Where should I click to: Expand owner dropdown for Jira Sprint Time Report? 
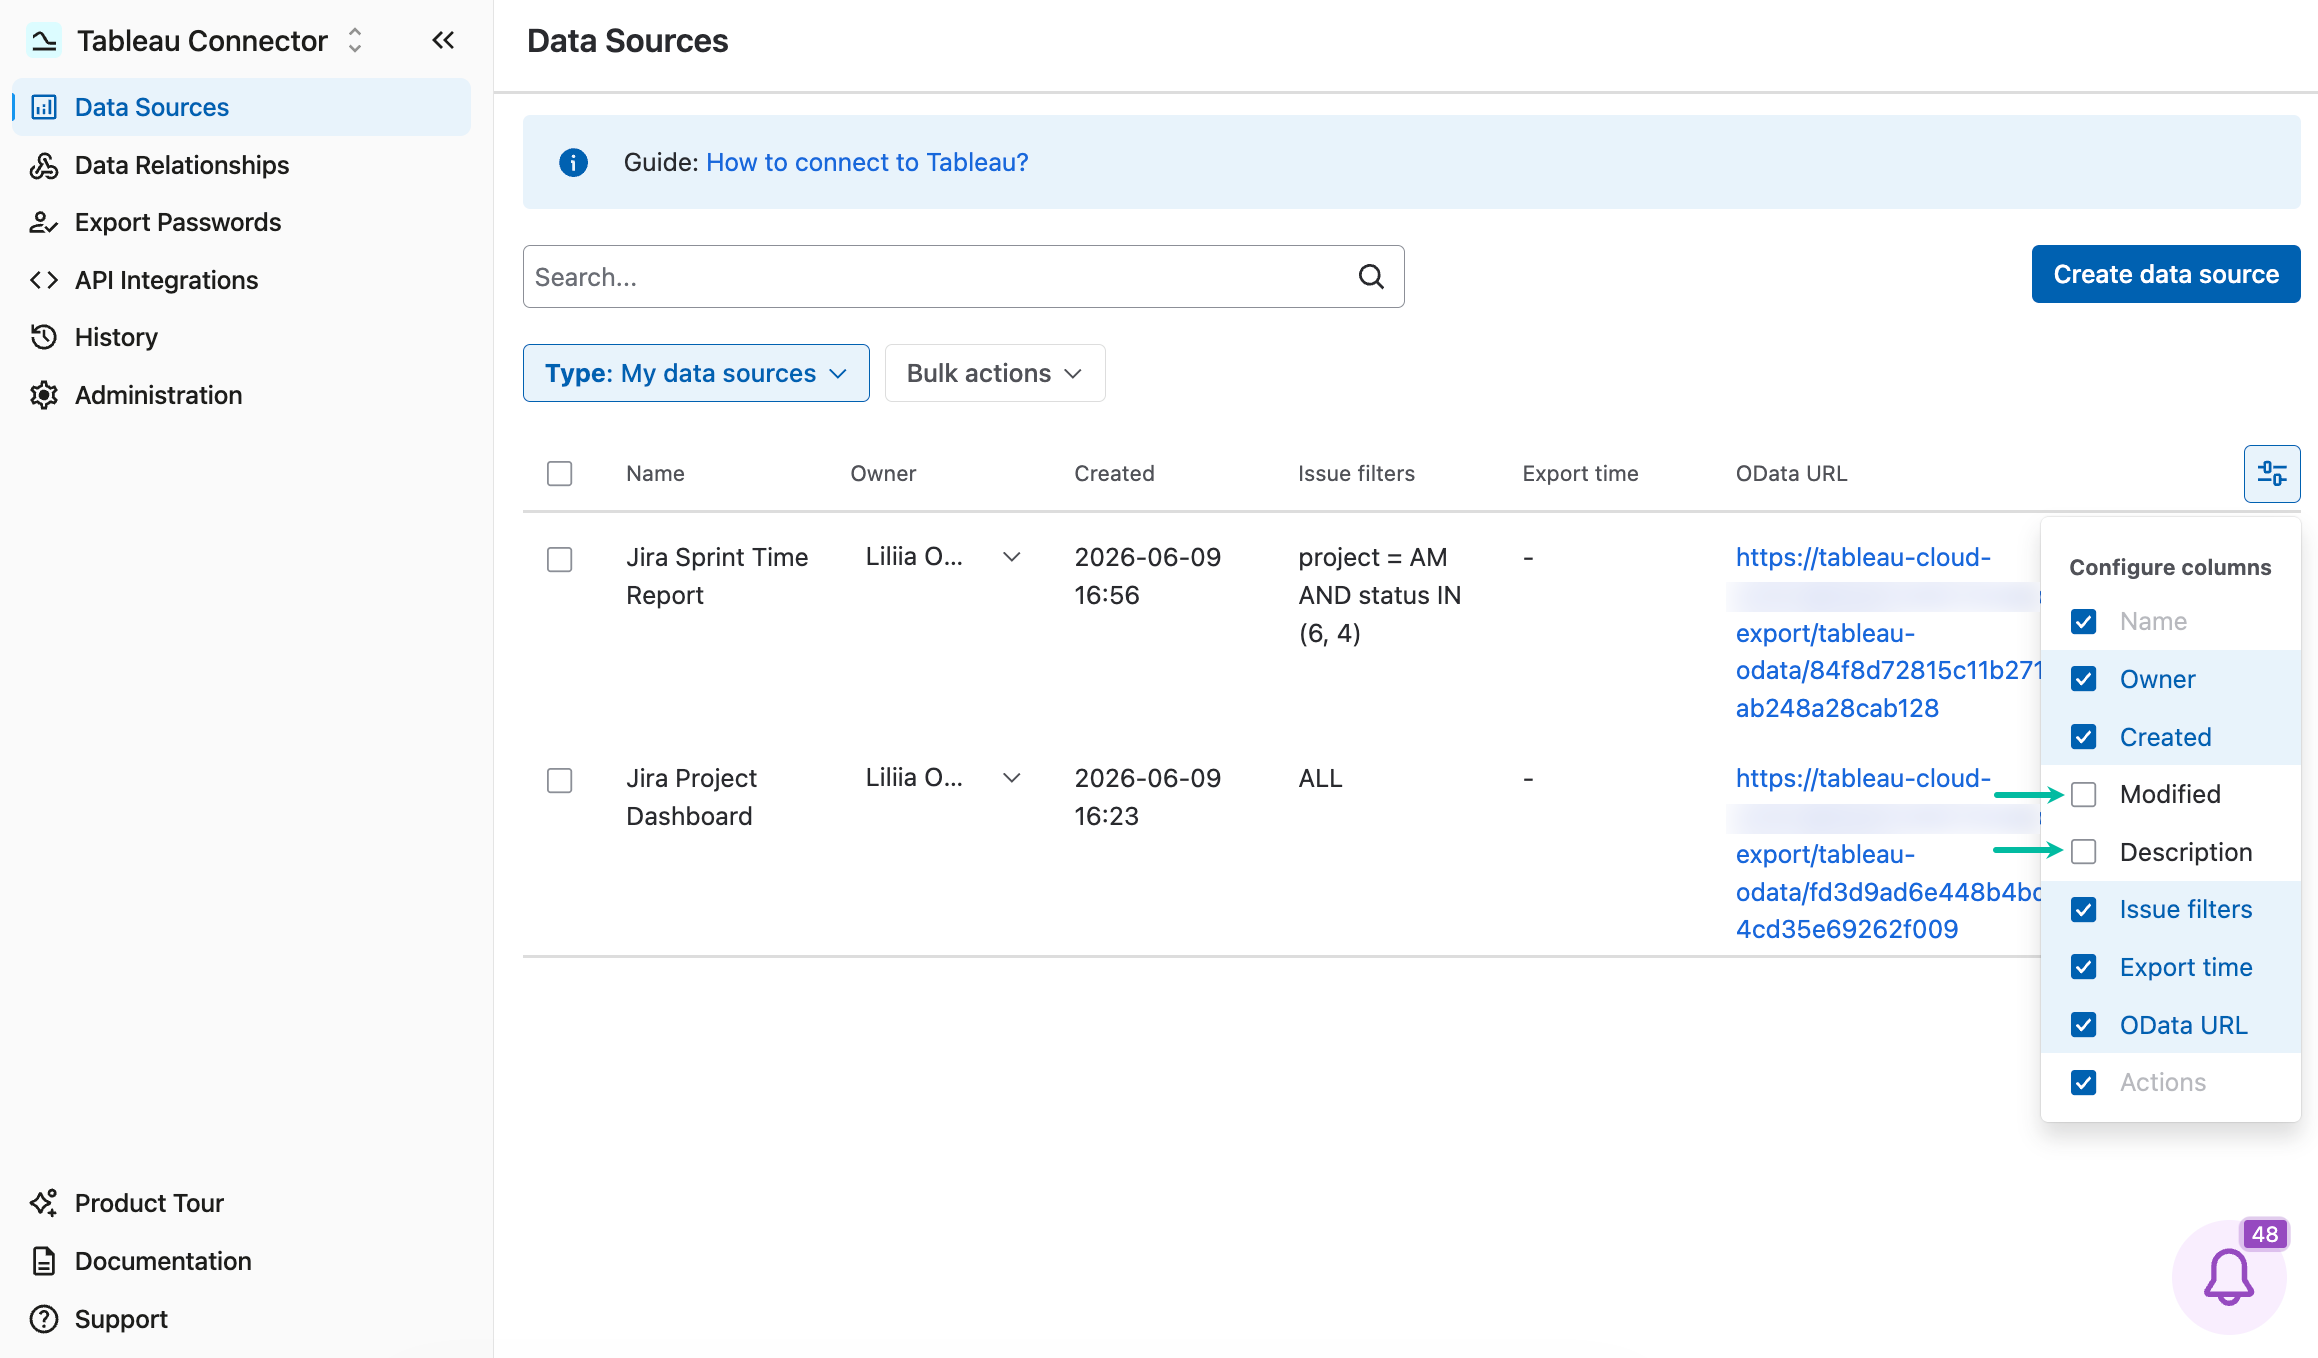1012,557
